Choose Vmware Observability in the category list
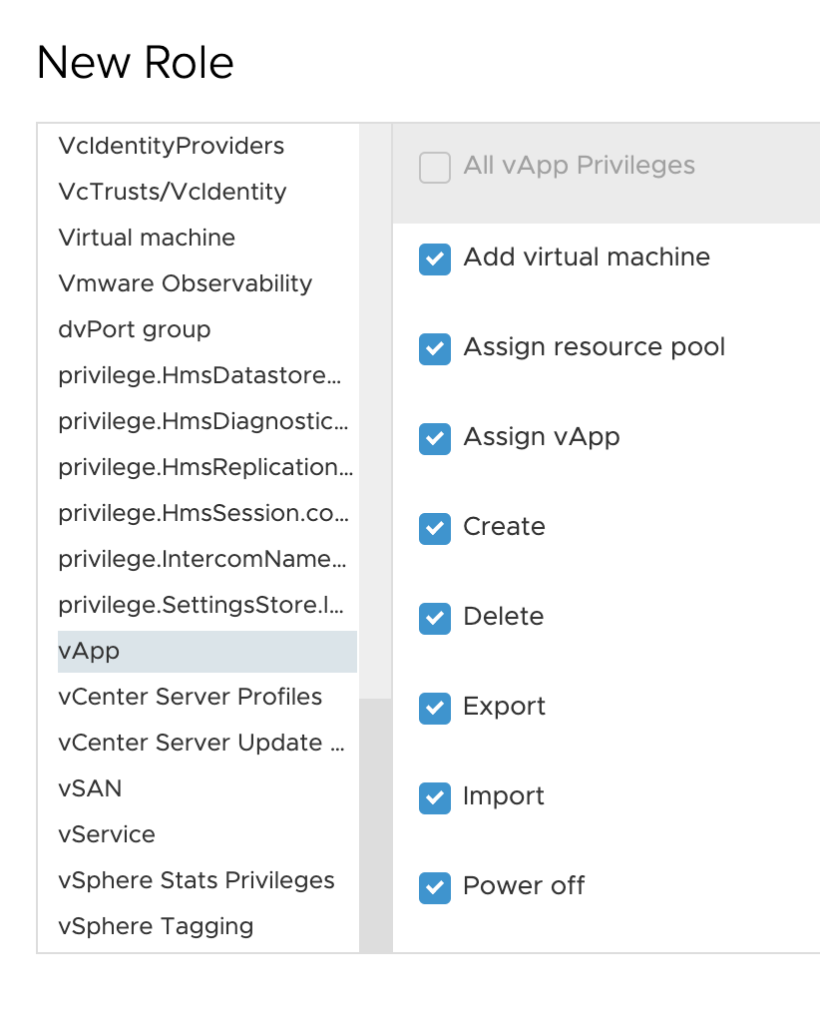 (185, 283)
